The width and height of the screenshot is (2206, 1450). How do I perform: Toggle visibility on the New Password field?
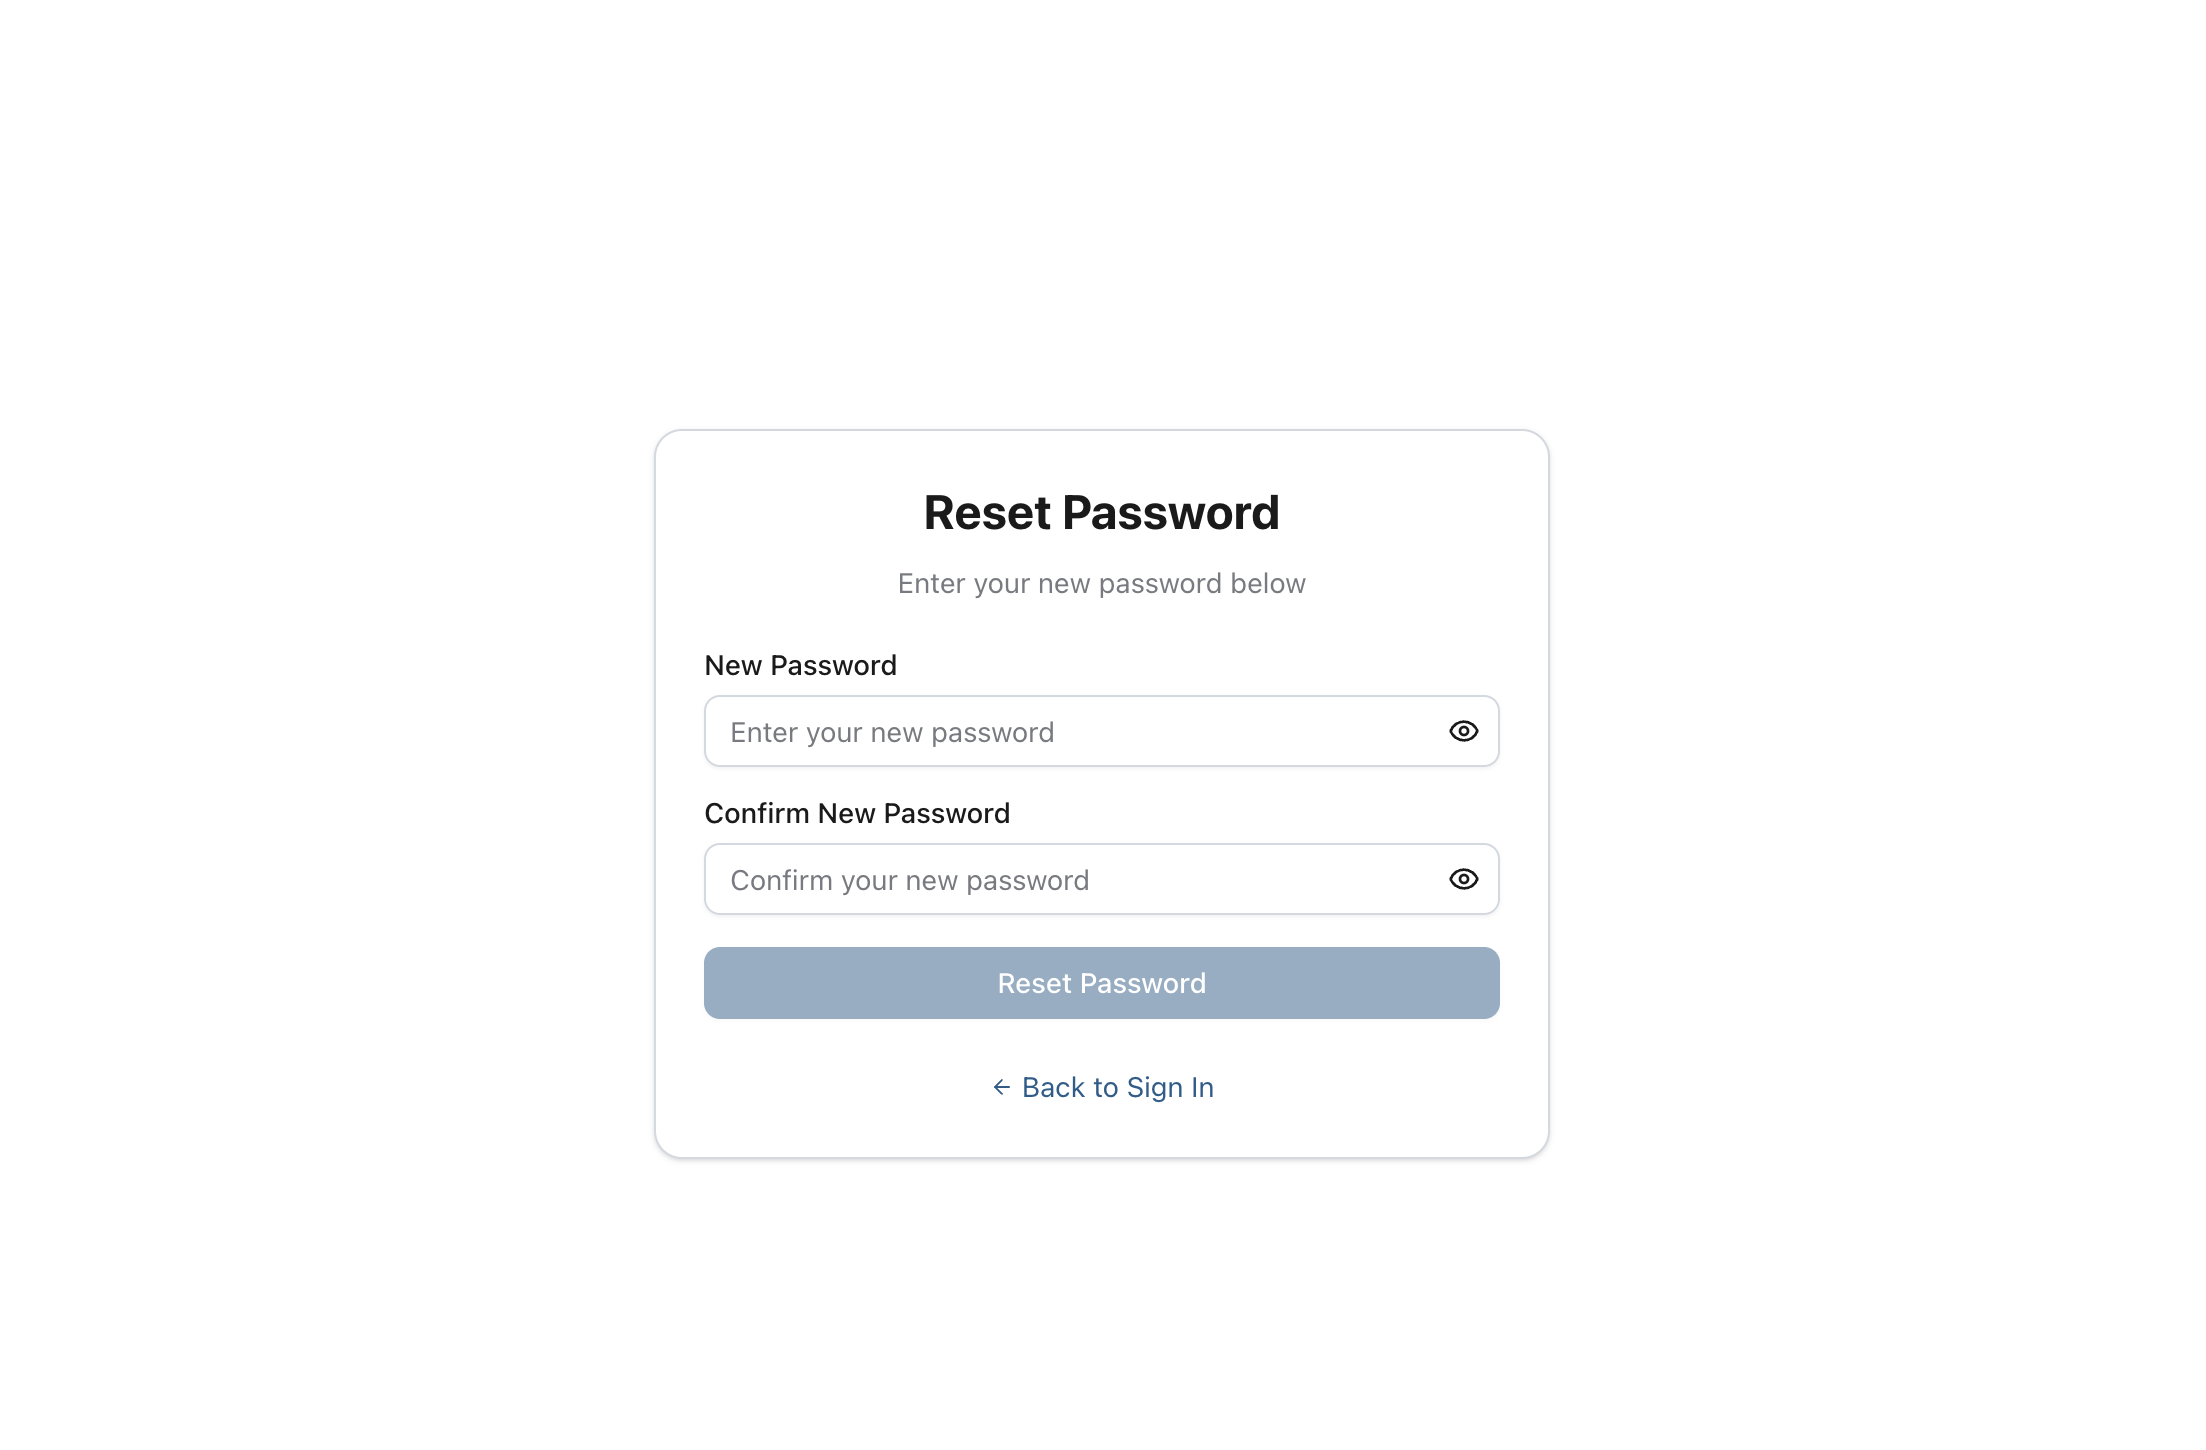pos(1464,731)
